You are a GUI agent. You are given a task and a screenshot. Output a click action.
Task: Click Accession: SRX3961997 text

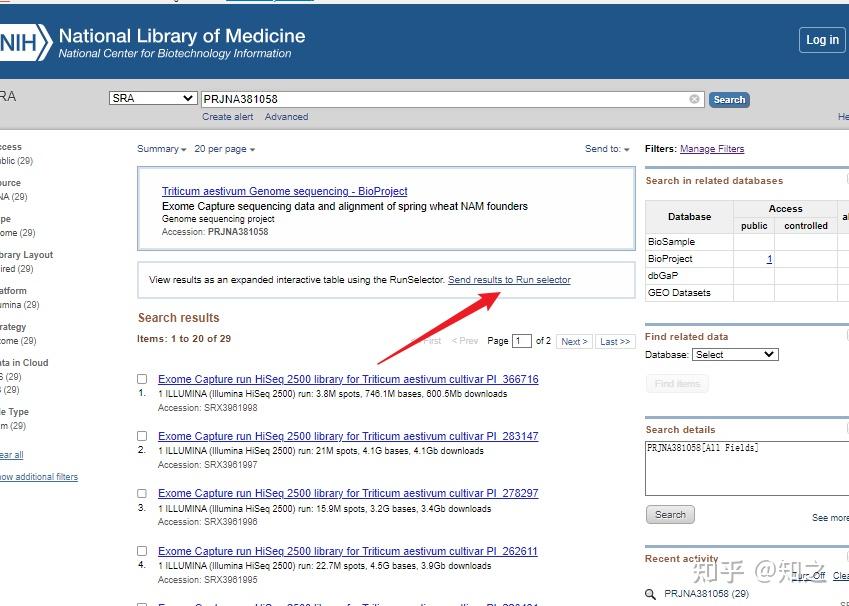point(207,465)
